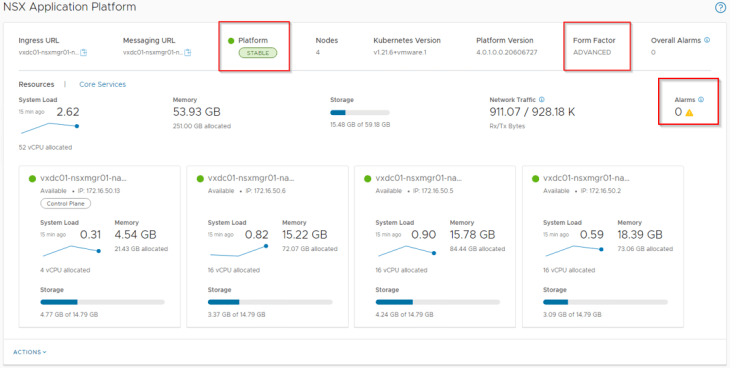Click '84.44 GB allocated' text
Image resolution: width=730 pixels, height=368 pixels.
[477, 249]
